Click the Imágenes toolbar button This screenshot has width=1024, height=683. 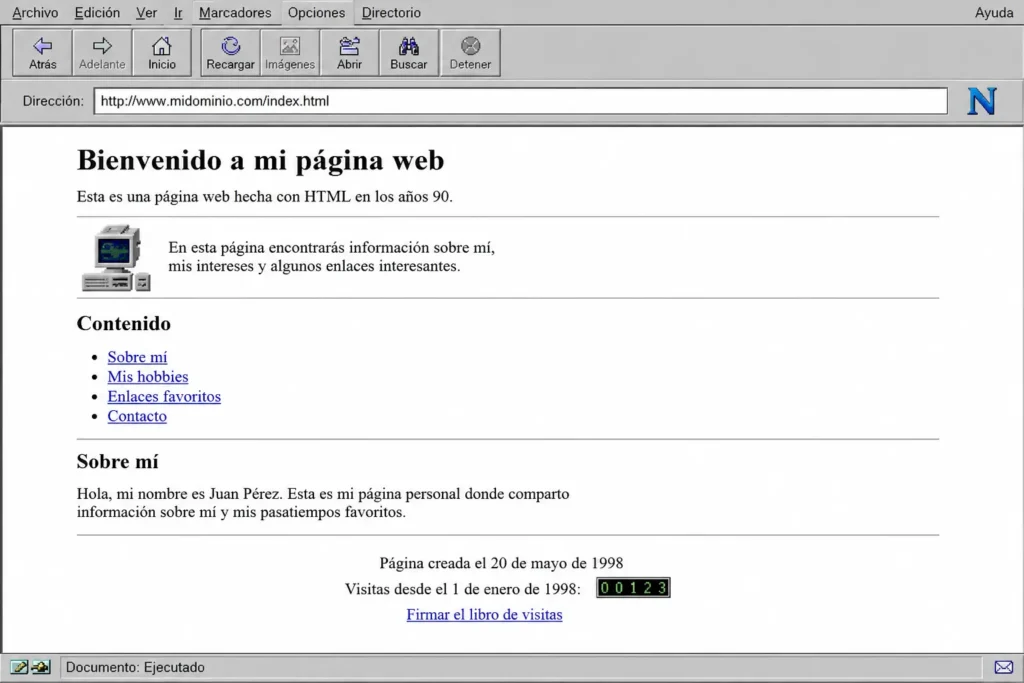290,52
